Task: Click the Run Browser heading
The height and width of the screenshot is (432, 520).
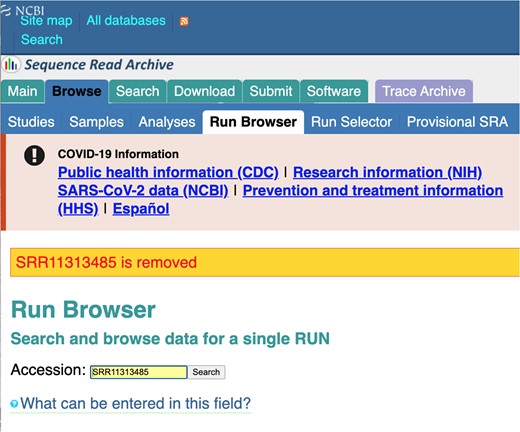Action: point(83,310)
